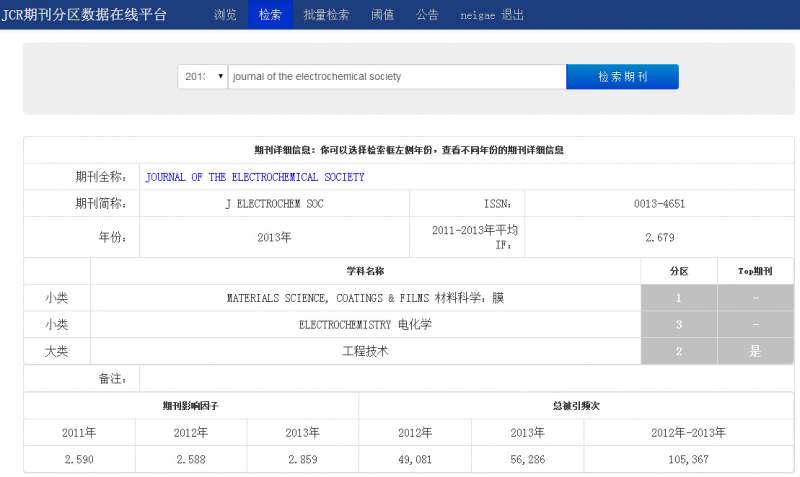Screen dimensions: 800x477
Task: Click the 2011-2013年平均 IF label
Action: click(x=475, y=237)
